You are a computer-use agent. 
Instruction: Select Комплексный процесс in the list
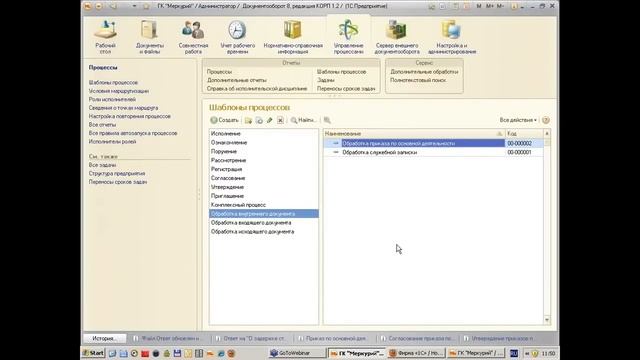(264, 205)
